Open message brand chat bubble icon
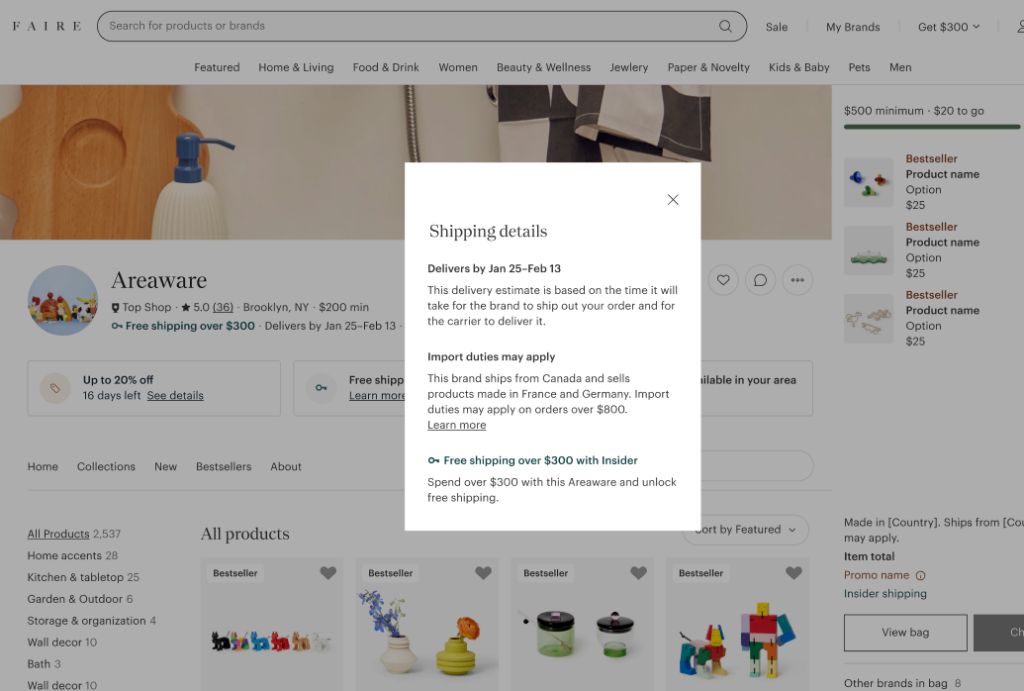Image resolution: width=1024 pixels, height=691 pixels. 760,280
